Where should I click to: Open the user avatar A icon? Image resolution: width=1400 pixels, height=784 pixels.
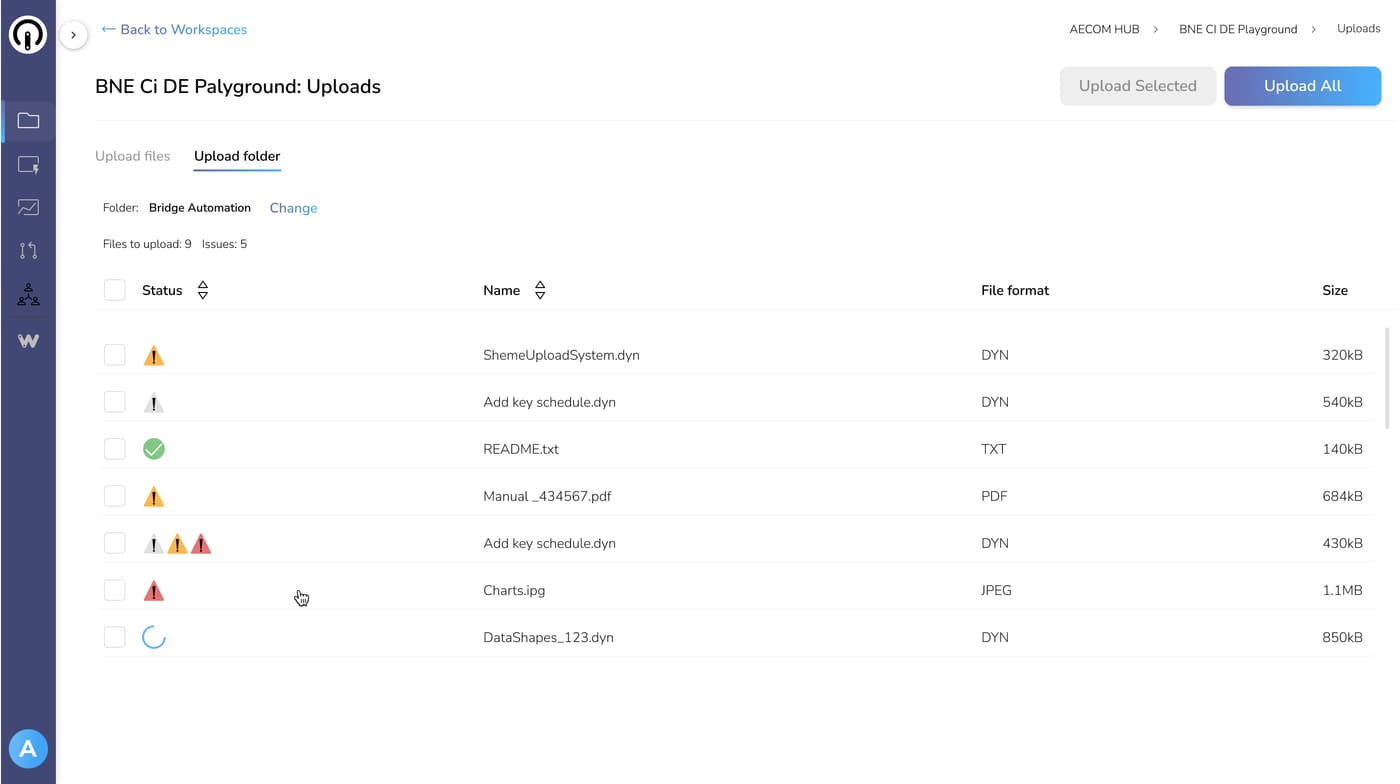coord(28,748)
